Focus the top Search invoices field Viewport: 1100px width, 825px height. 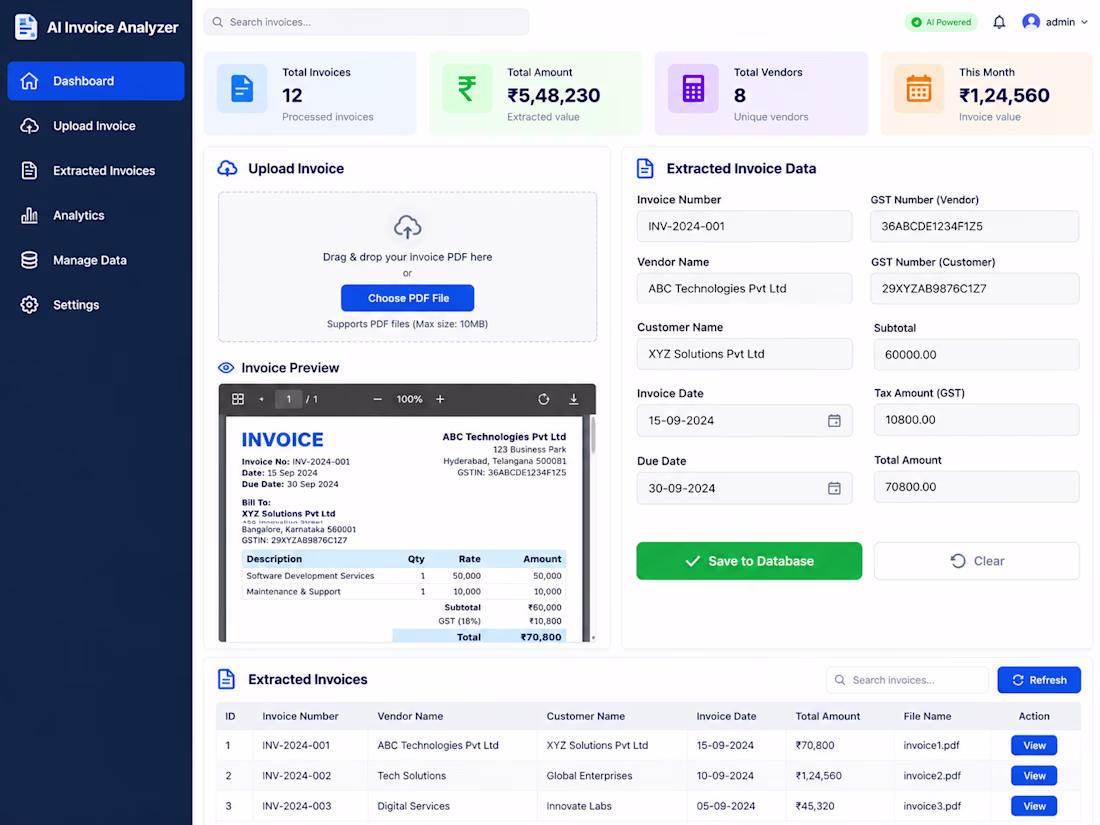click(x=366, y=22)
